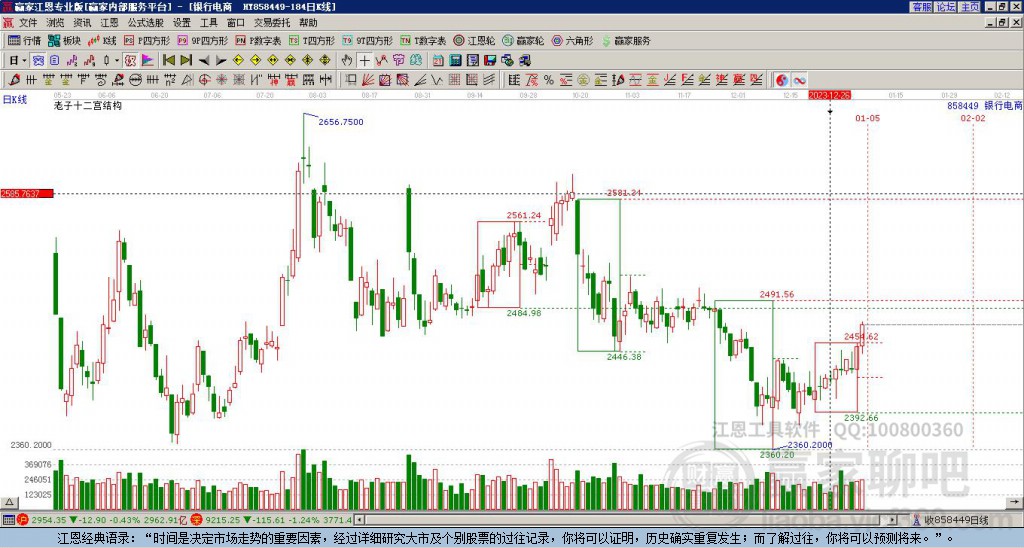Open the 主页 homepage link
1024x548 pixels.
point(970,7)
